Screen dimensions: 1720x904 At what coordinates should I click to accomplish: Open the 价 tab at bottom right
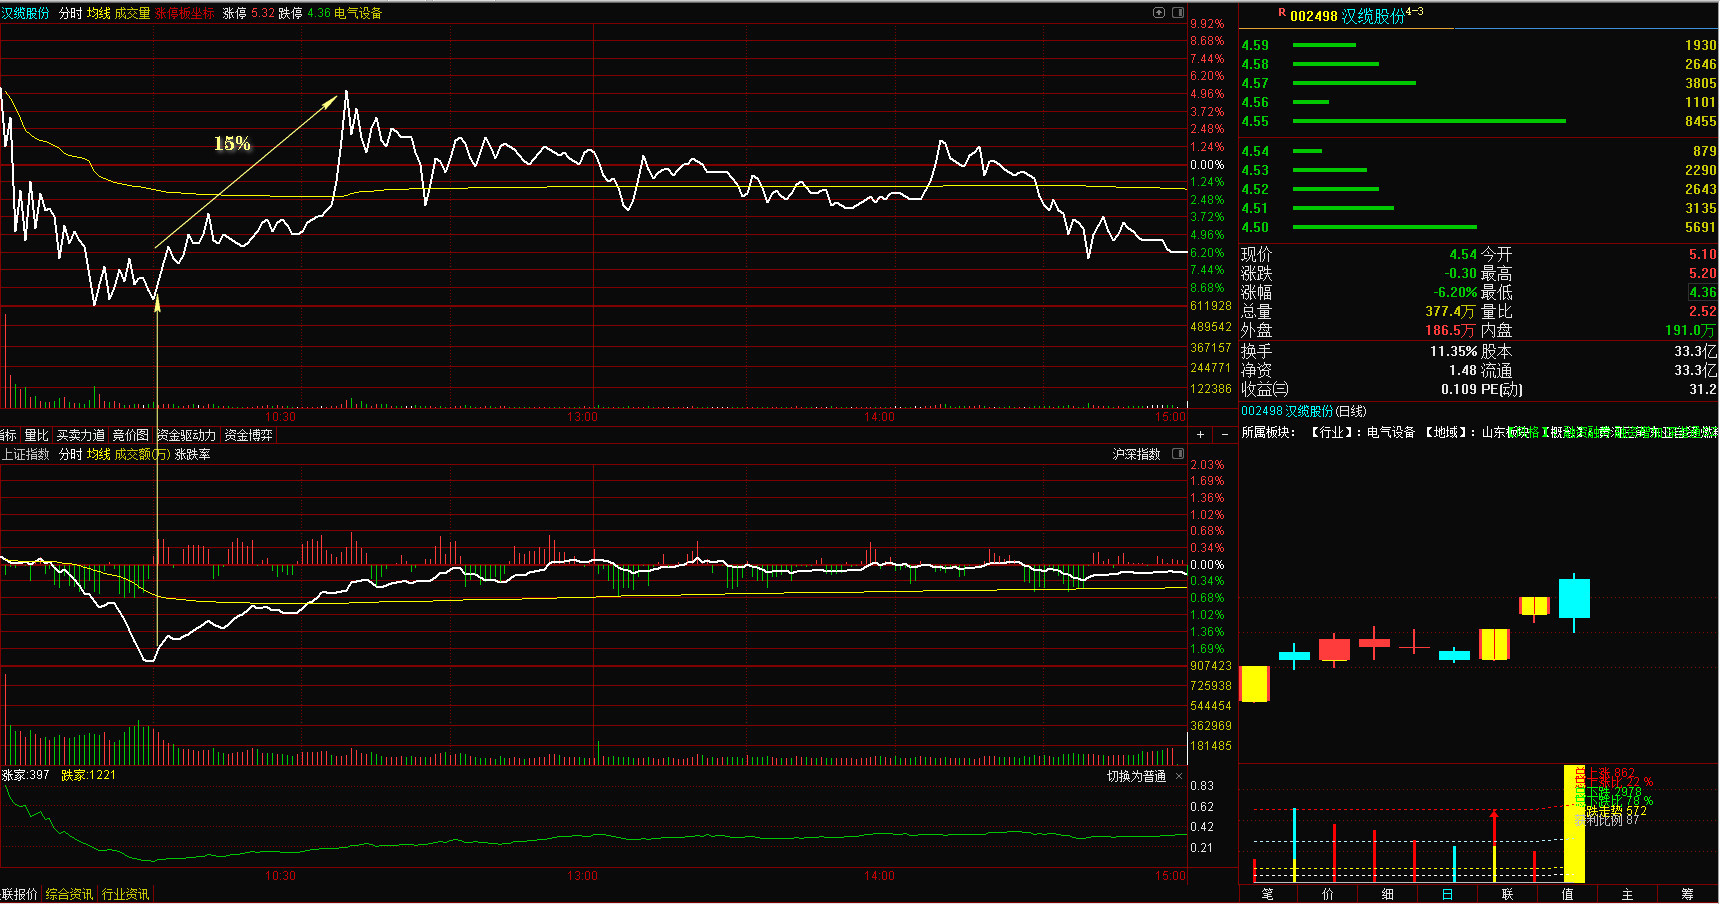(1328, 894)
